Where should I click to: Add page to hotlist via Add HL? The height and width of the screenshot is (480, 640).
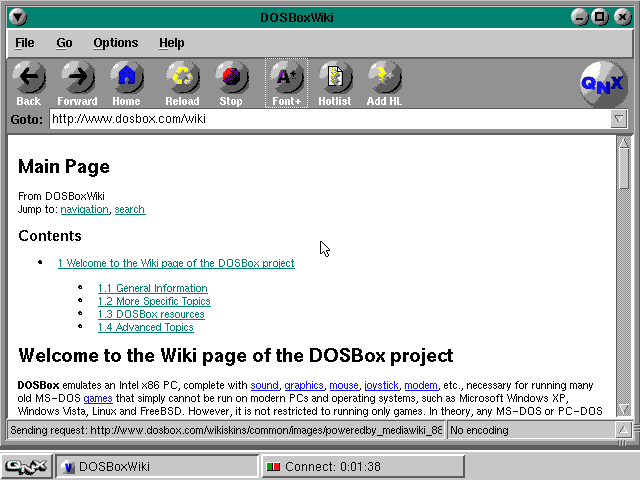click(x=384, y=77)
